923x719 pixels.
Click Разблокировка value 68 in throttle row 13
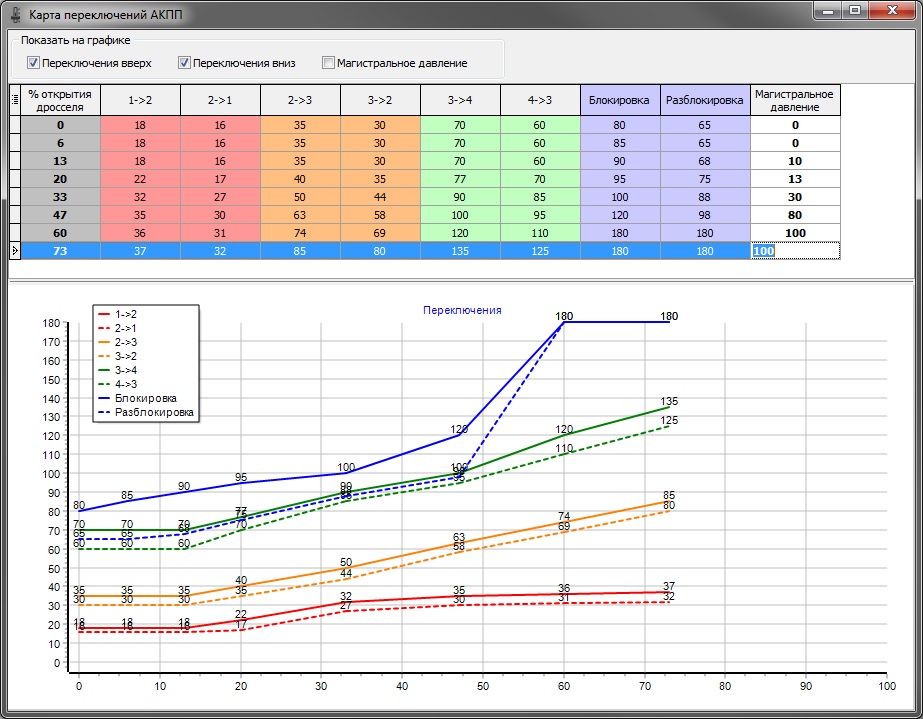tap(705, 161)
